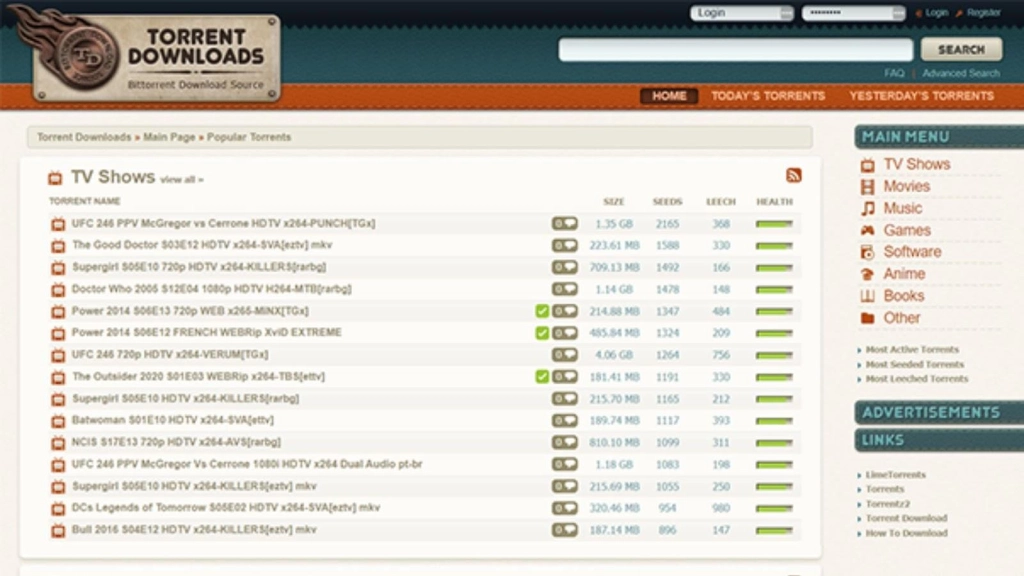Expand the Login username dropdown arrow

pyautogui.click(x=785, y=11)
